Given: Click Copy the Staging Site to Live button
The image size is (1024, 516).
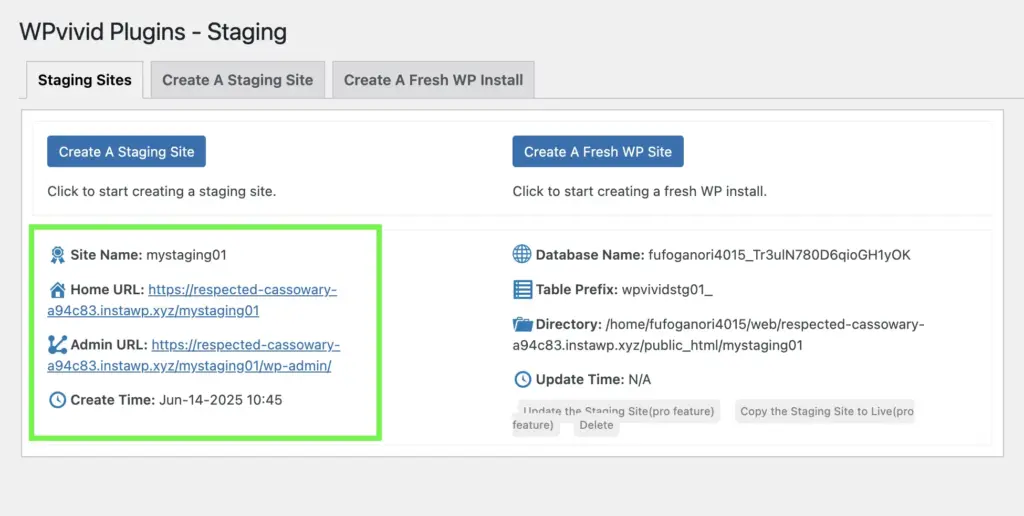Looking at the screenshot, I should tap(825, 412).
